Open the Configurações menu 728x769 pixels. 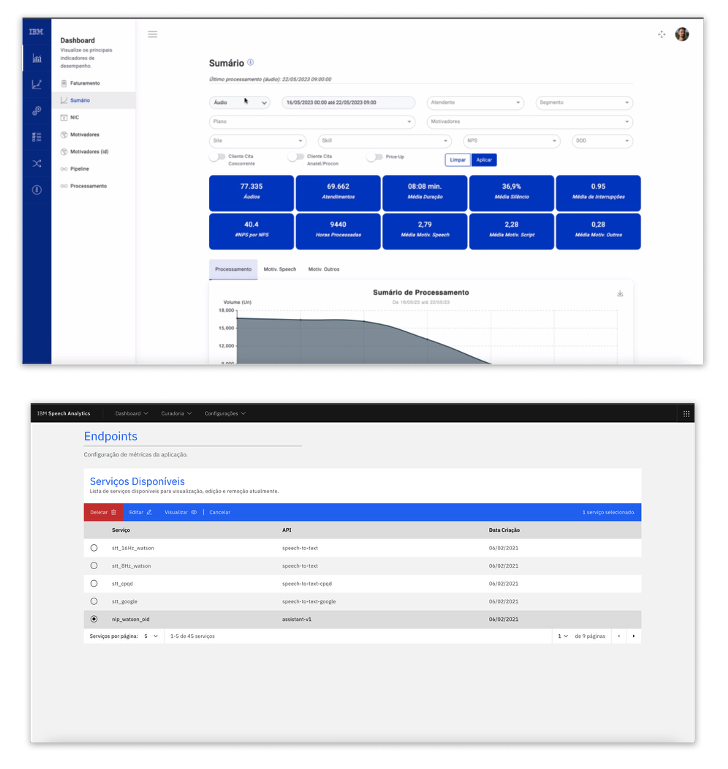225,413
